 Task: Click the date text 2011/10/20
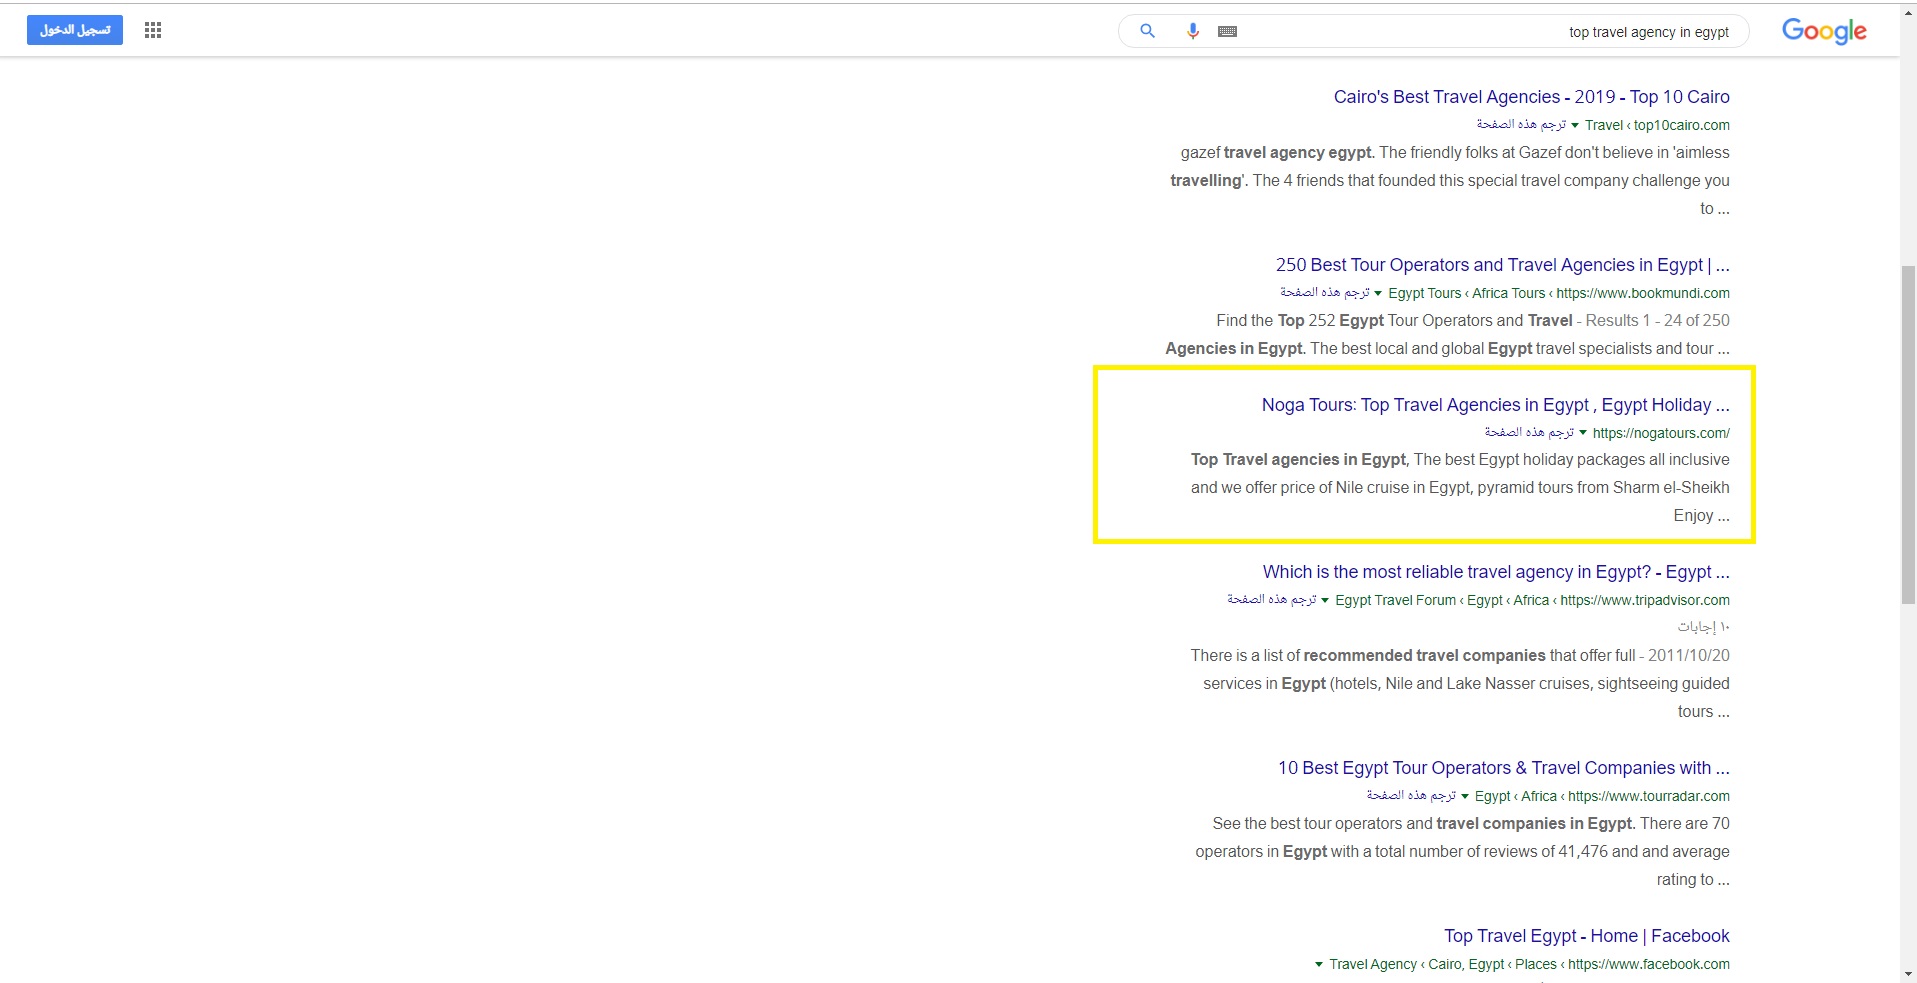coord(1689,656)
